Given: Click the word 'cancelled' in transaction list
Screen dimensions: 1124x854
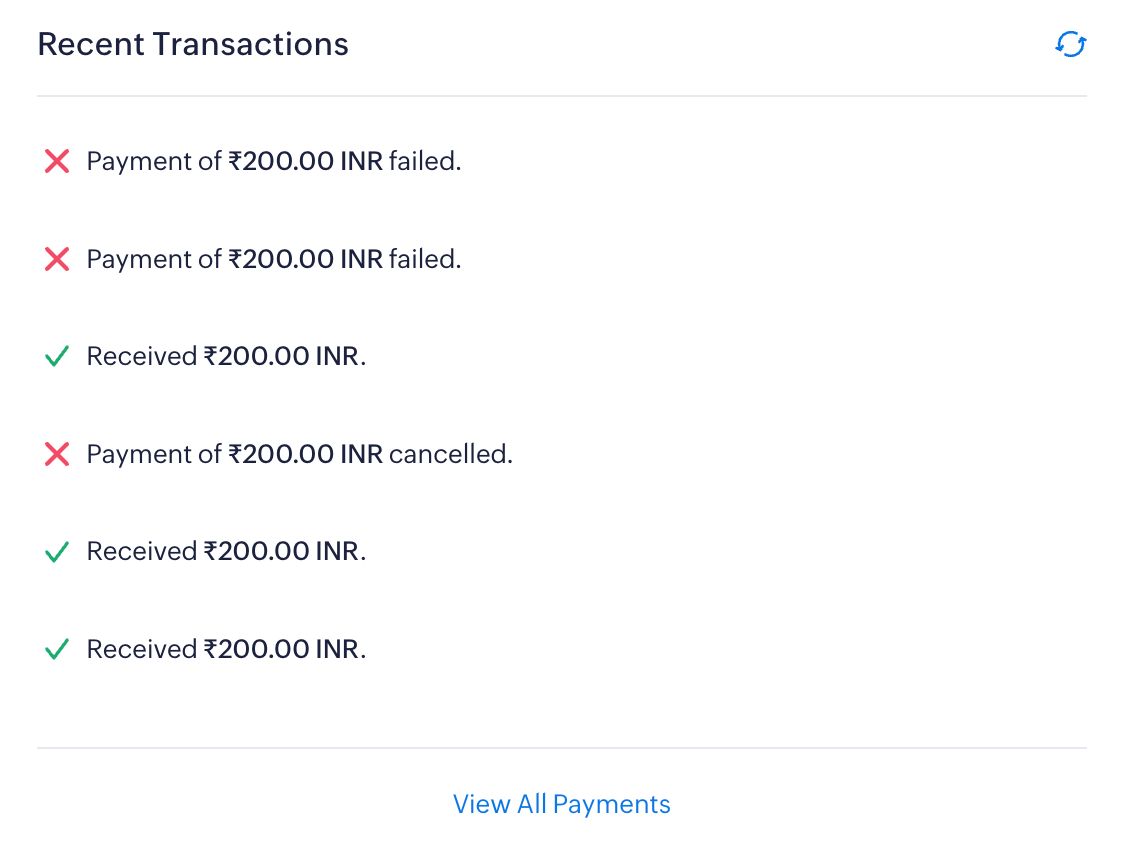Looking at the screenshot, I should tap(449, 454).
